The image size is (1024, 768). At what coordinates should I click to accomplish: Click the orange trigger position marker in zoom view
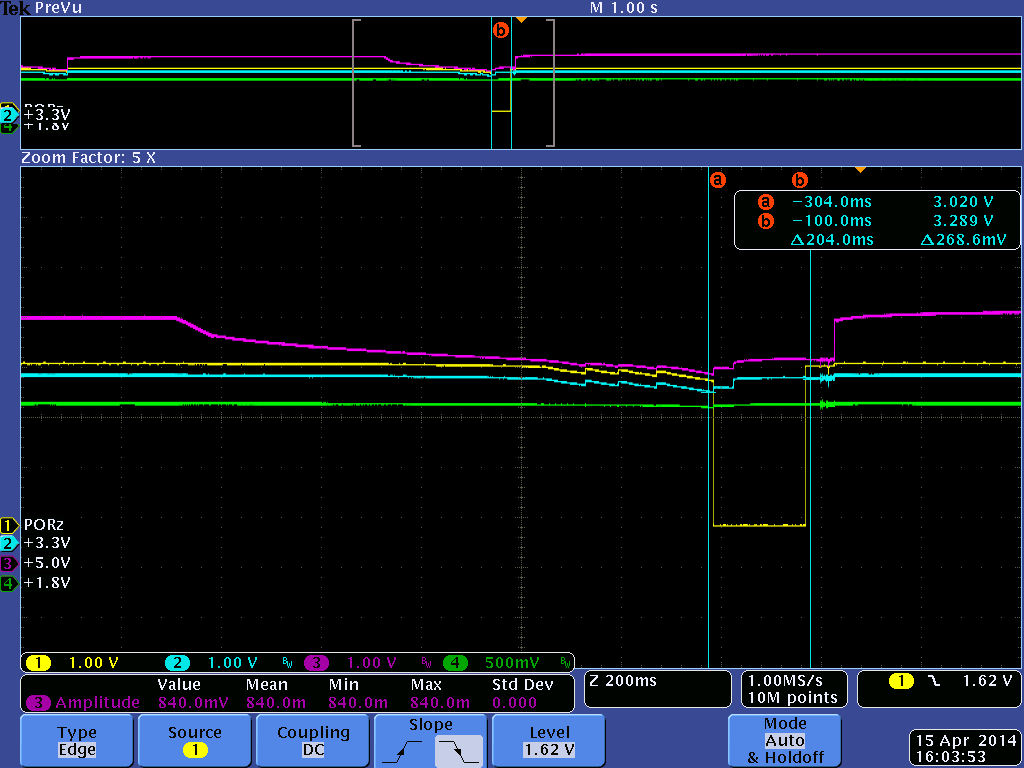tap(861, 170)
